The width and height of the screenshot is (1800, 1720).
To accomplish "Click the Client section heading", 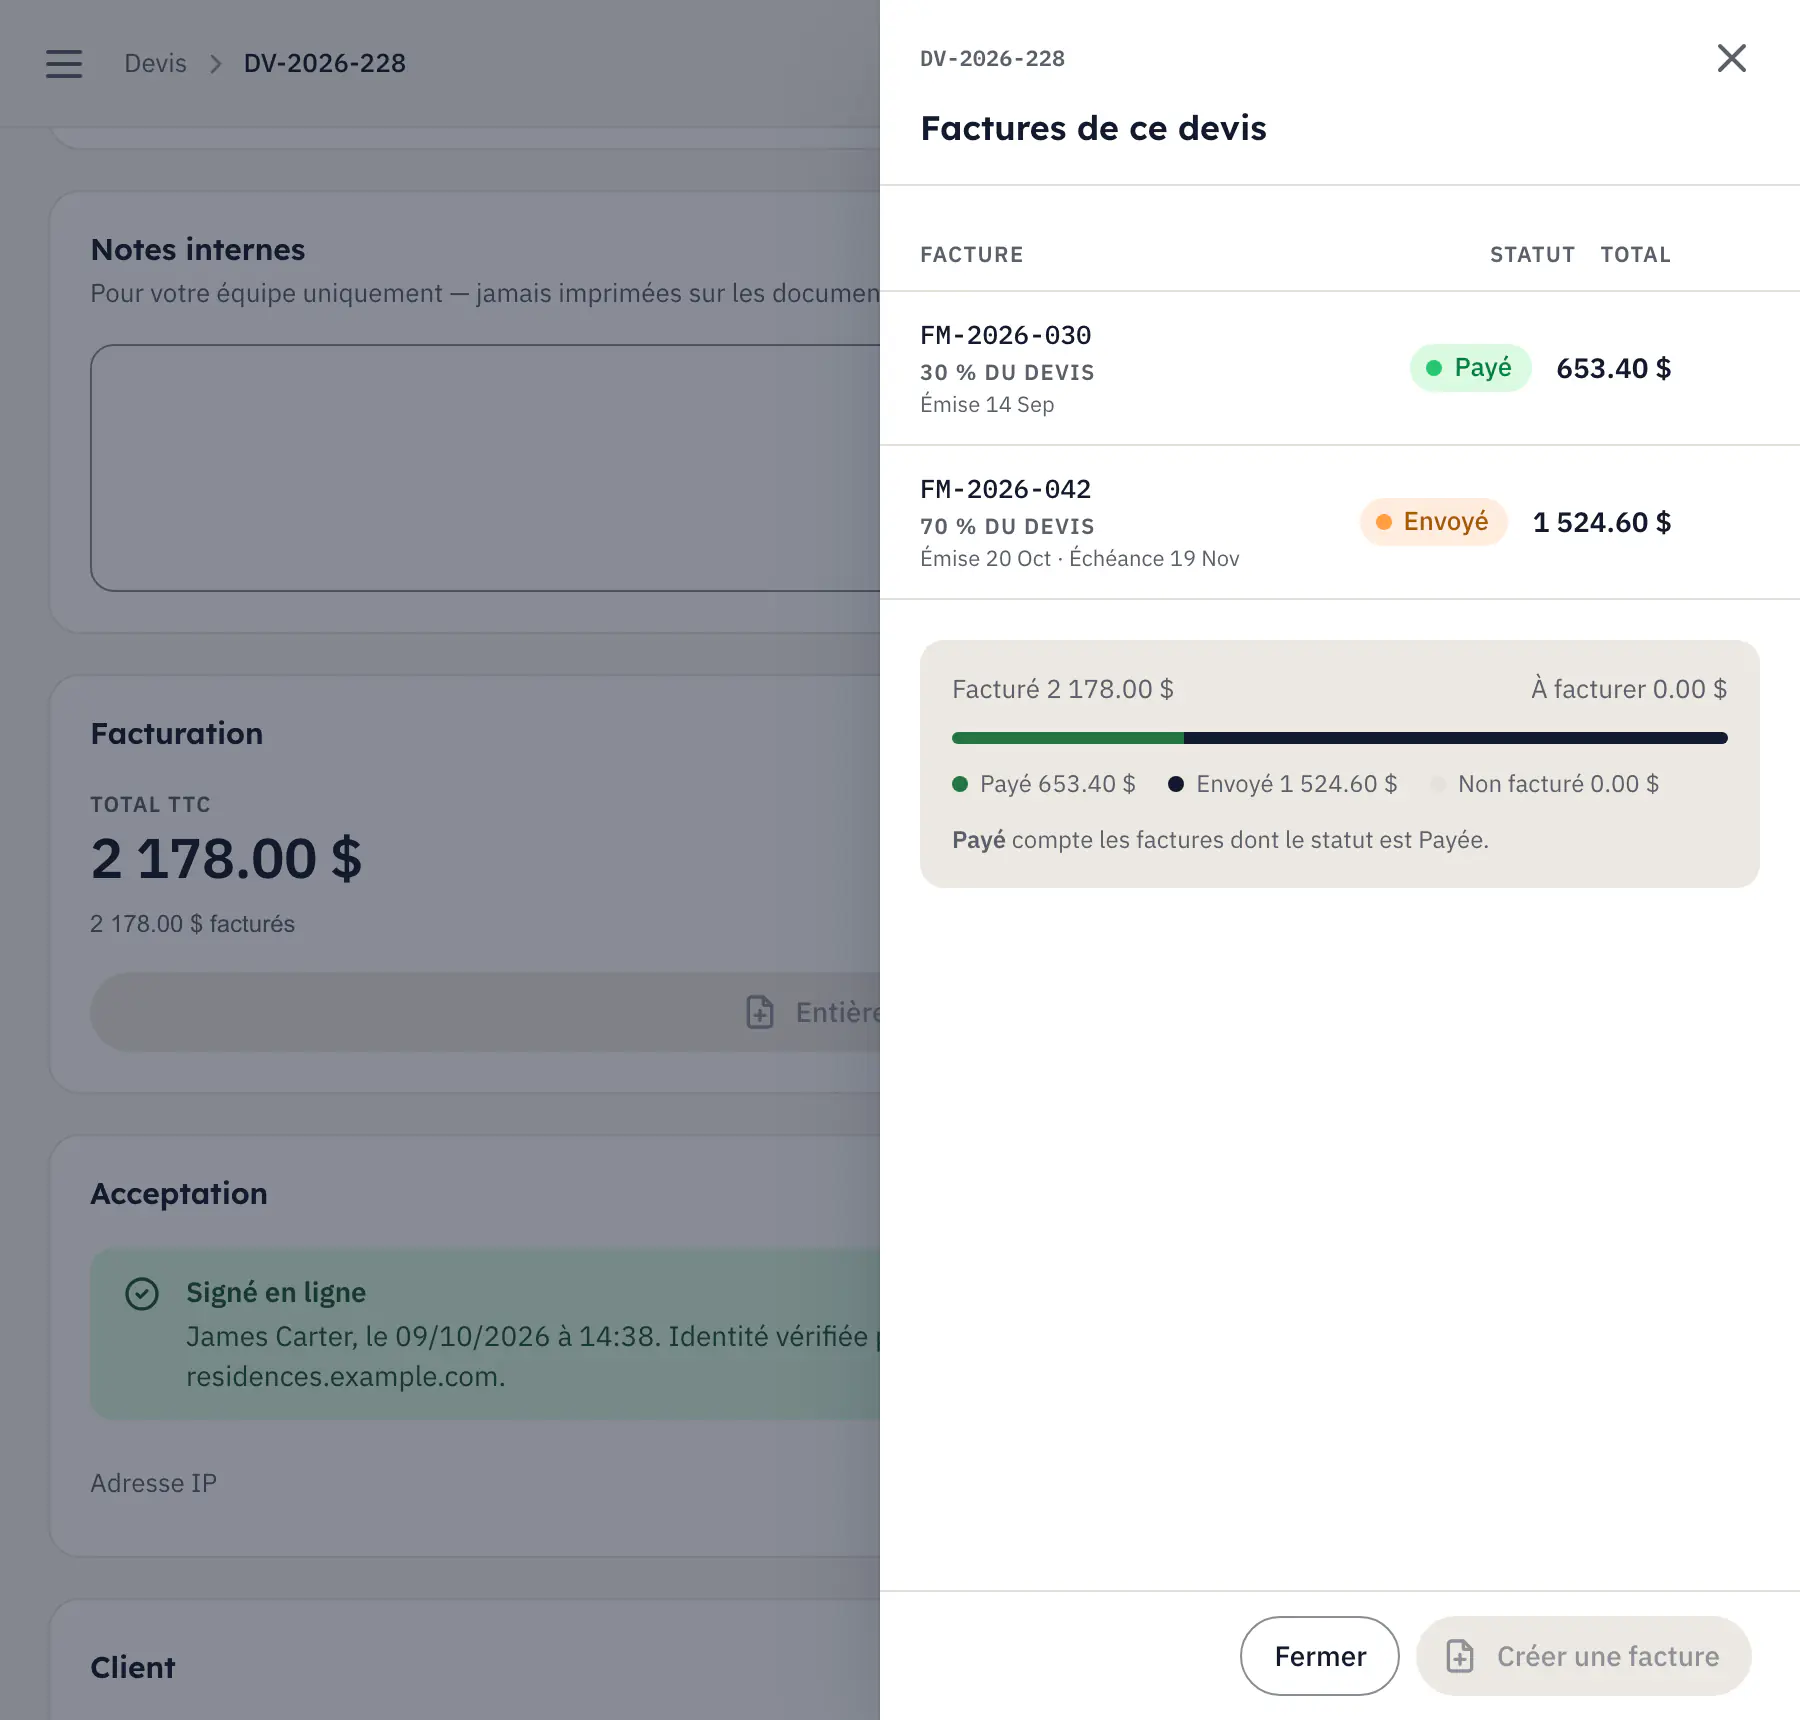I will coord(132,1667).
